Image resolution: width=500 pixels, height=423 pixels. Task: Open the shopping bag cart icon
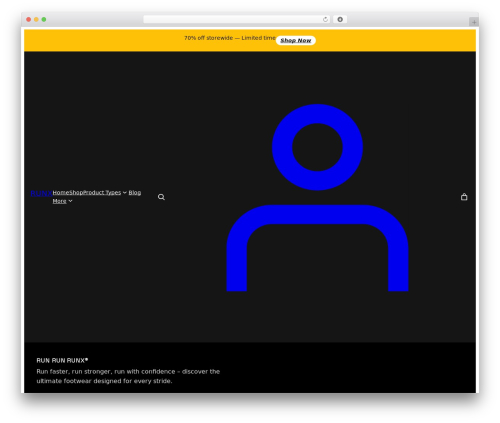tap(464, 197)
